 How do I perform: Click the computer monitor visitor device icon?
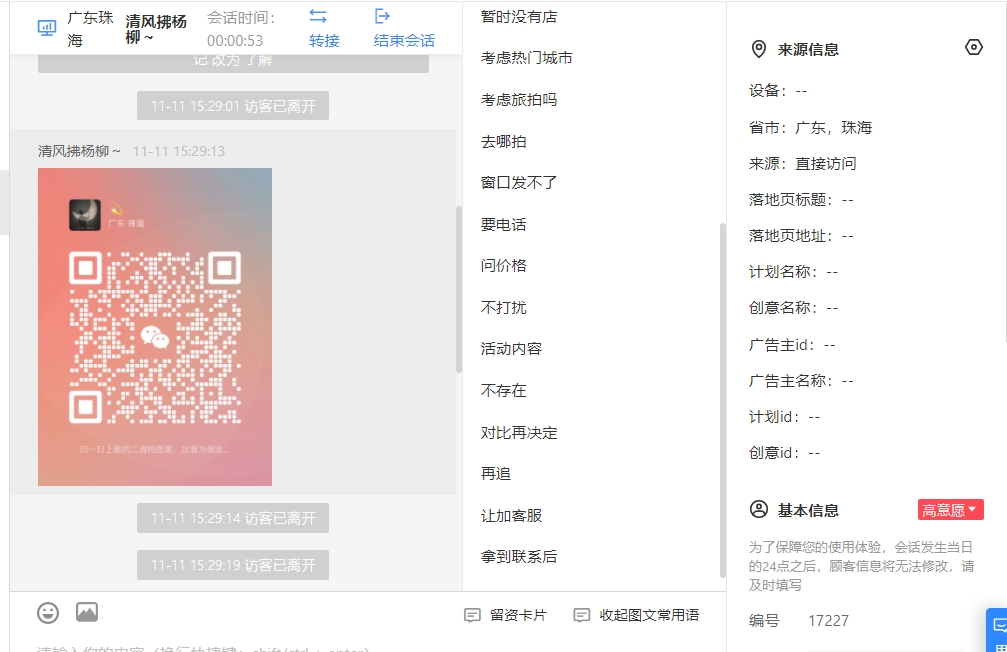(x=47, y=28)
